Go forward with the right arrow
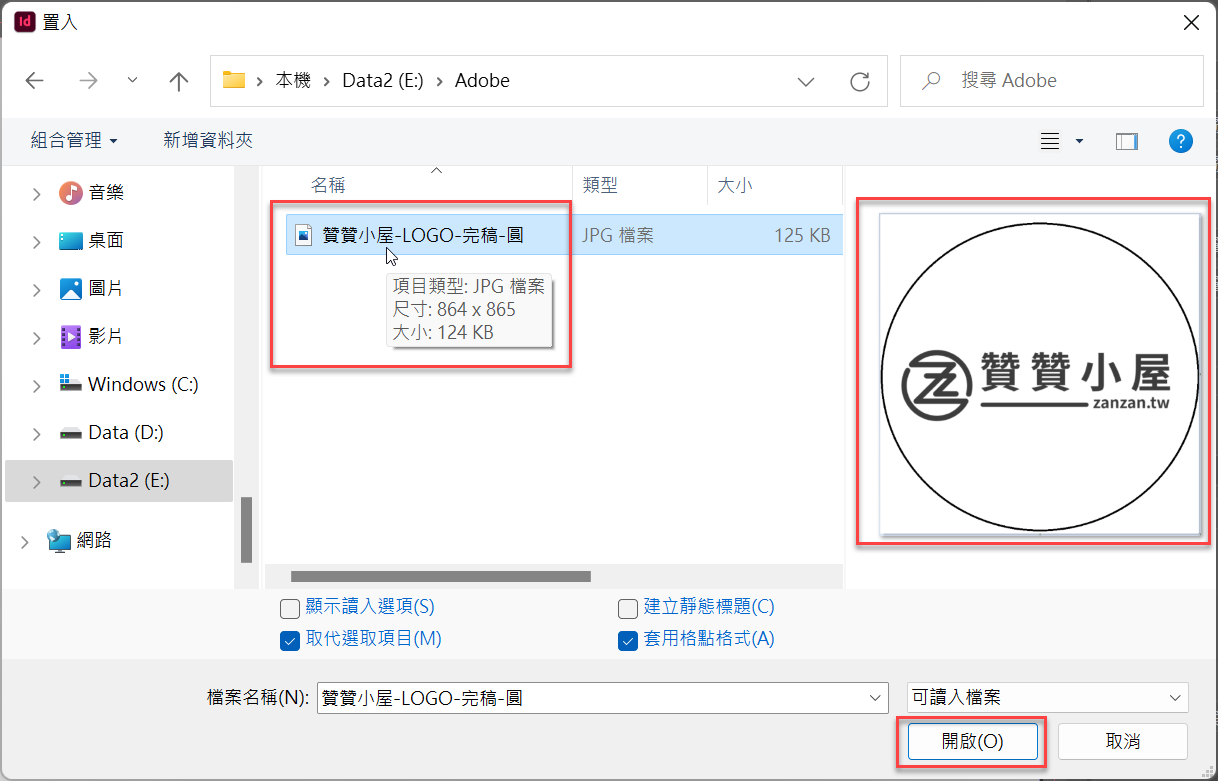Screen dimensions: 1218x781 point(88,81)
